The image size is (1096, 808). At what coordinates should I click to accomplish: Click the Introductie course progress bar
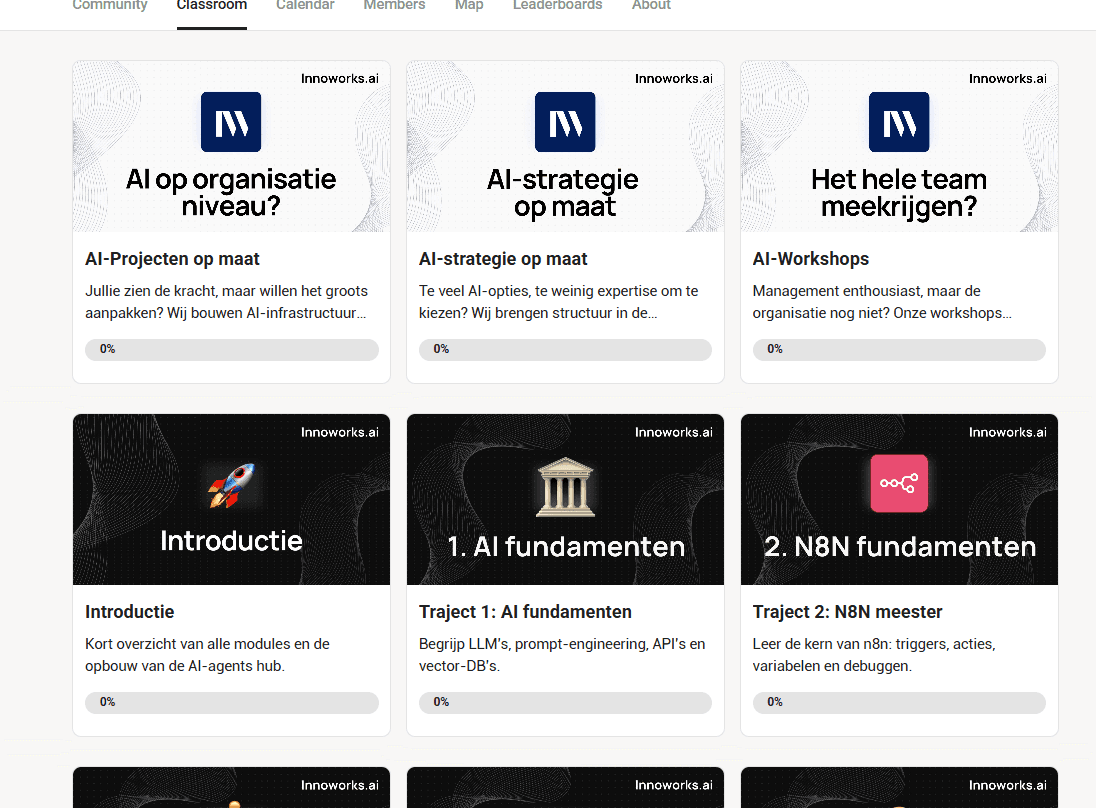(x=231, y=702)
